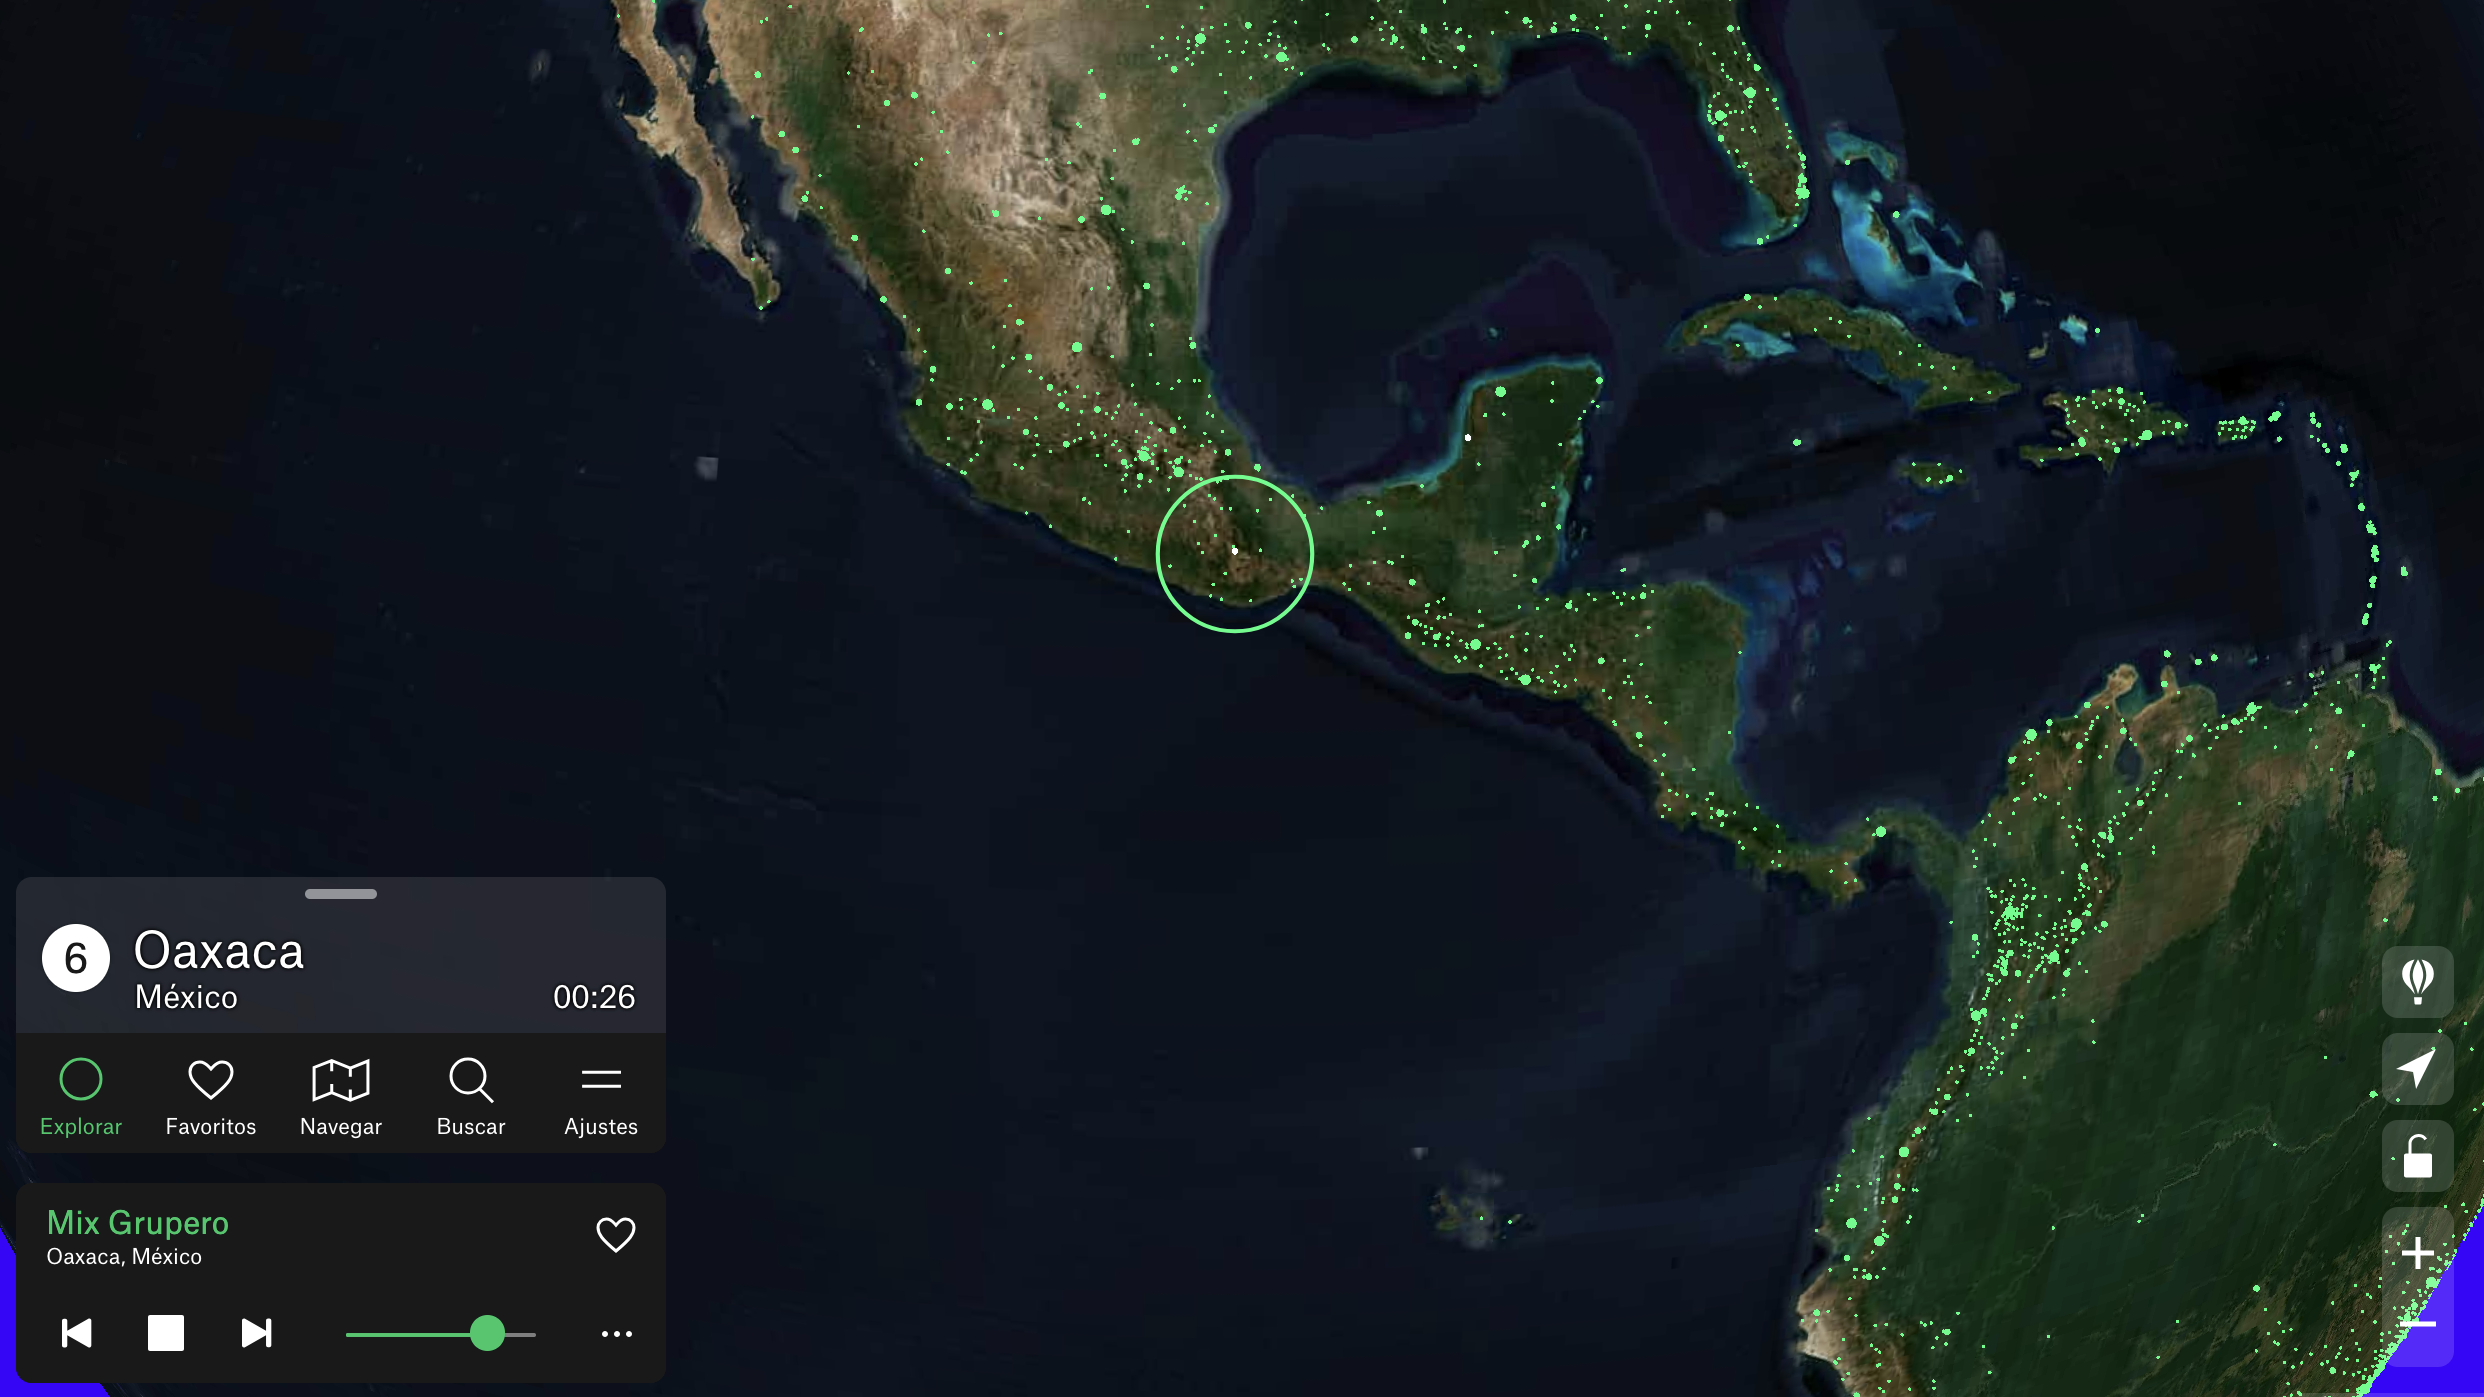This screenshot has height=1397, width=2484.
Task: Center map on my location arrow
Action: 2417,1069
